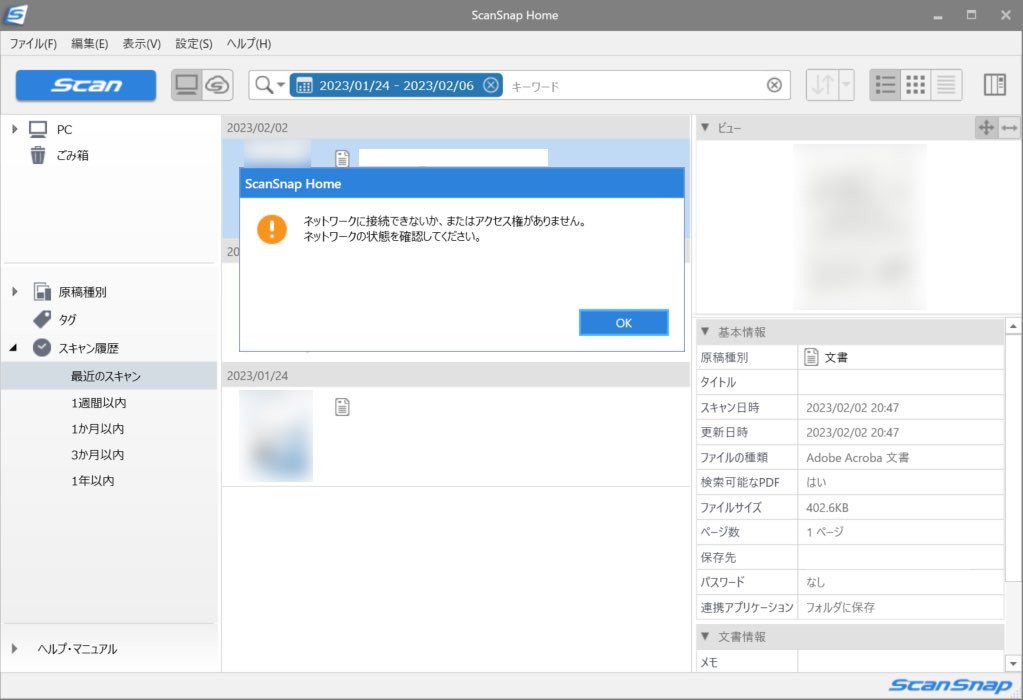Collapse the スキャン履歴 node
This screenshot has height=700, width=1023.
[x=14, y=348]
